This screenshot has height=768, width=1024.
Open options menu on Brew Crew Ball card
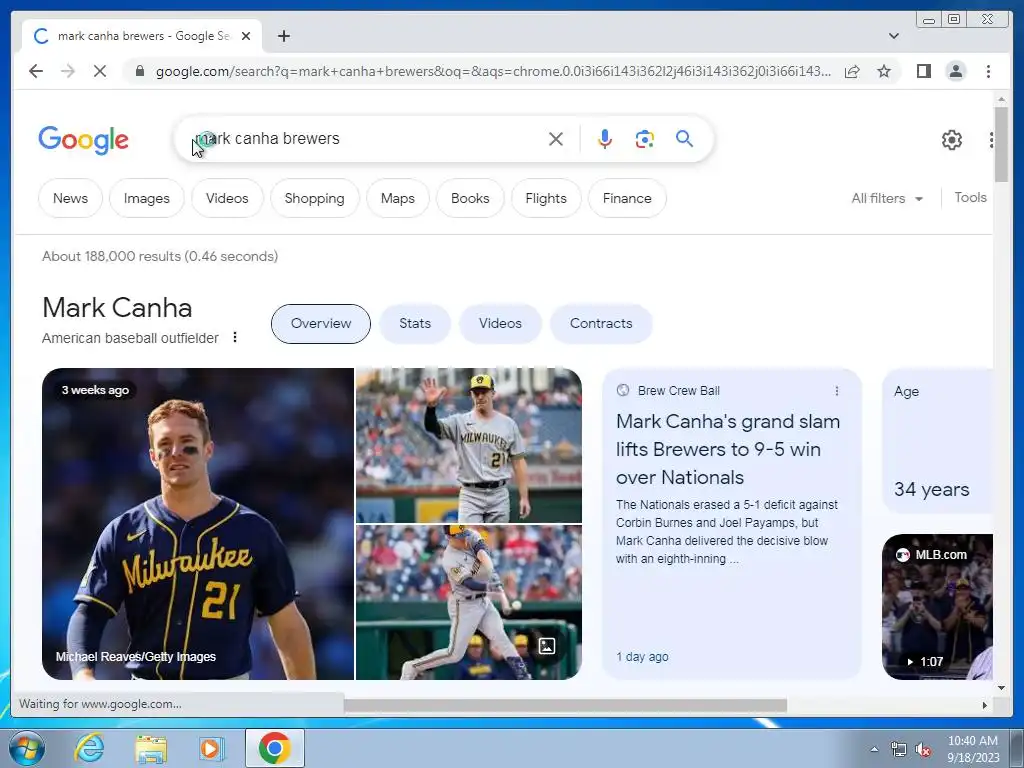click(x=837, y=391)
